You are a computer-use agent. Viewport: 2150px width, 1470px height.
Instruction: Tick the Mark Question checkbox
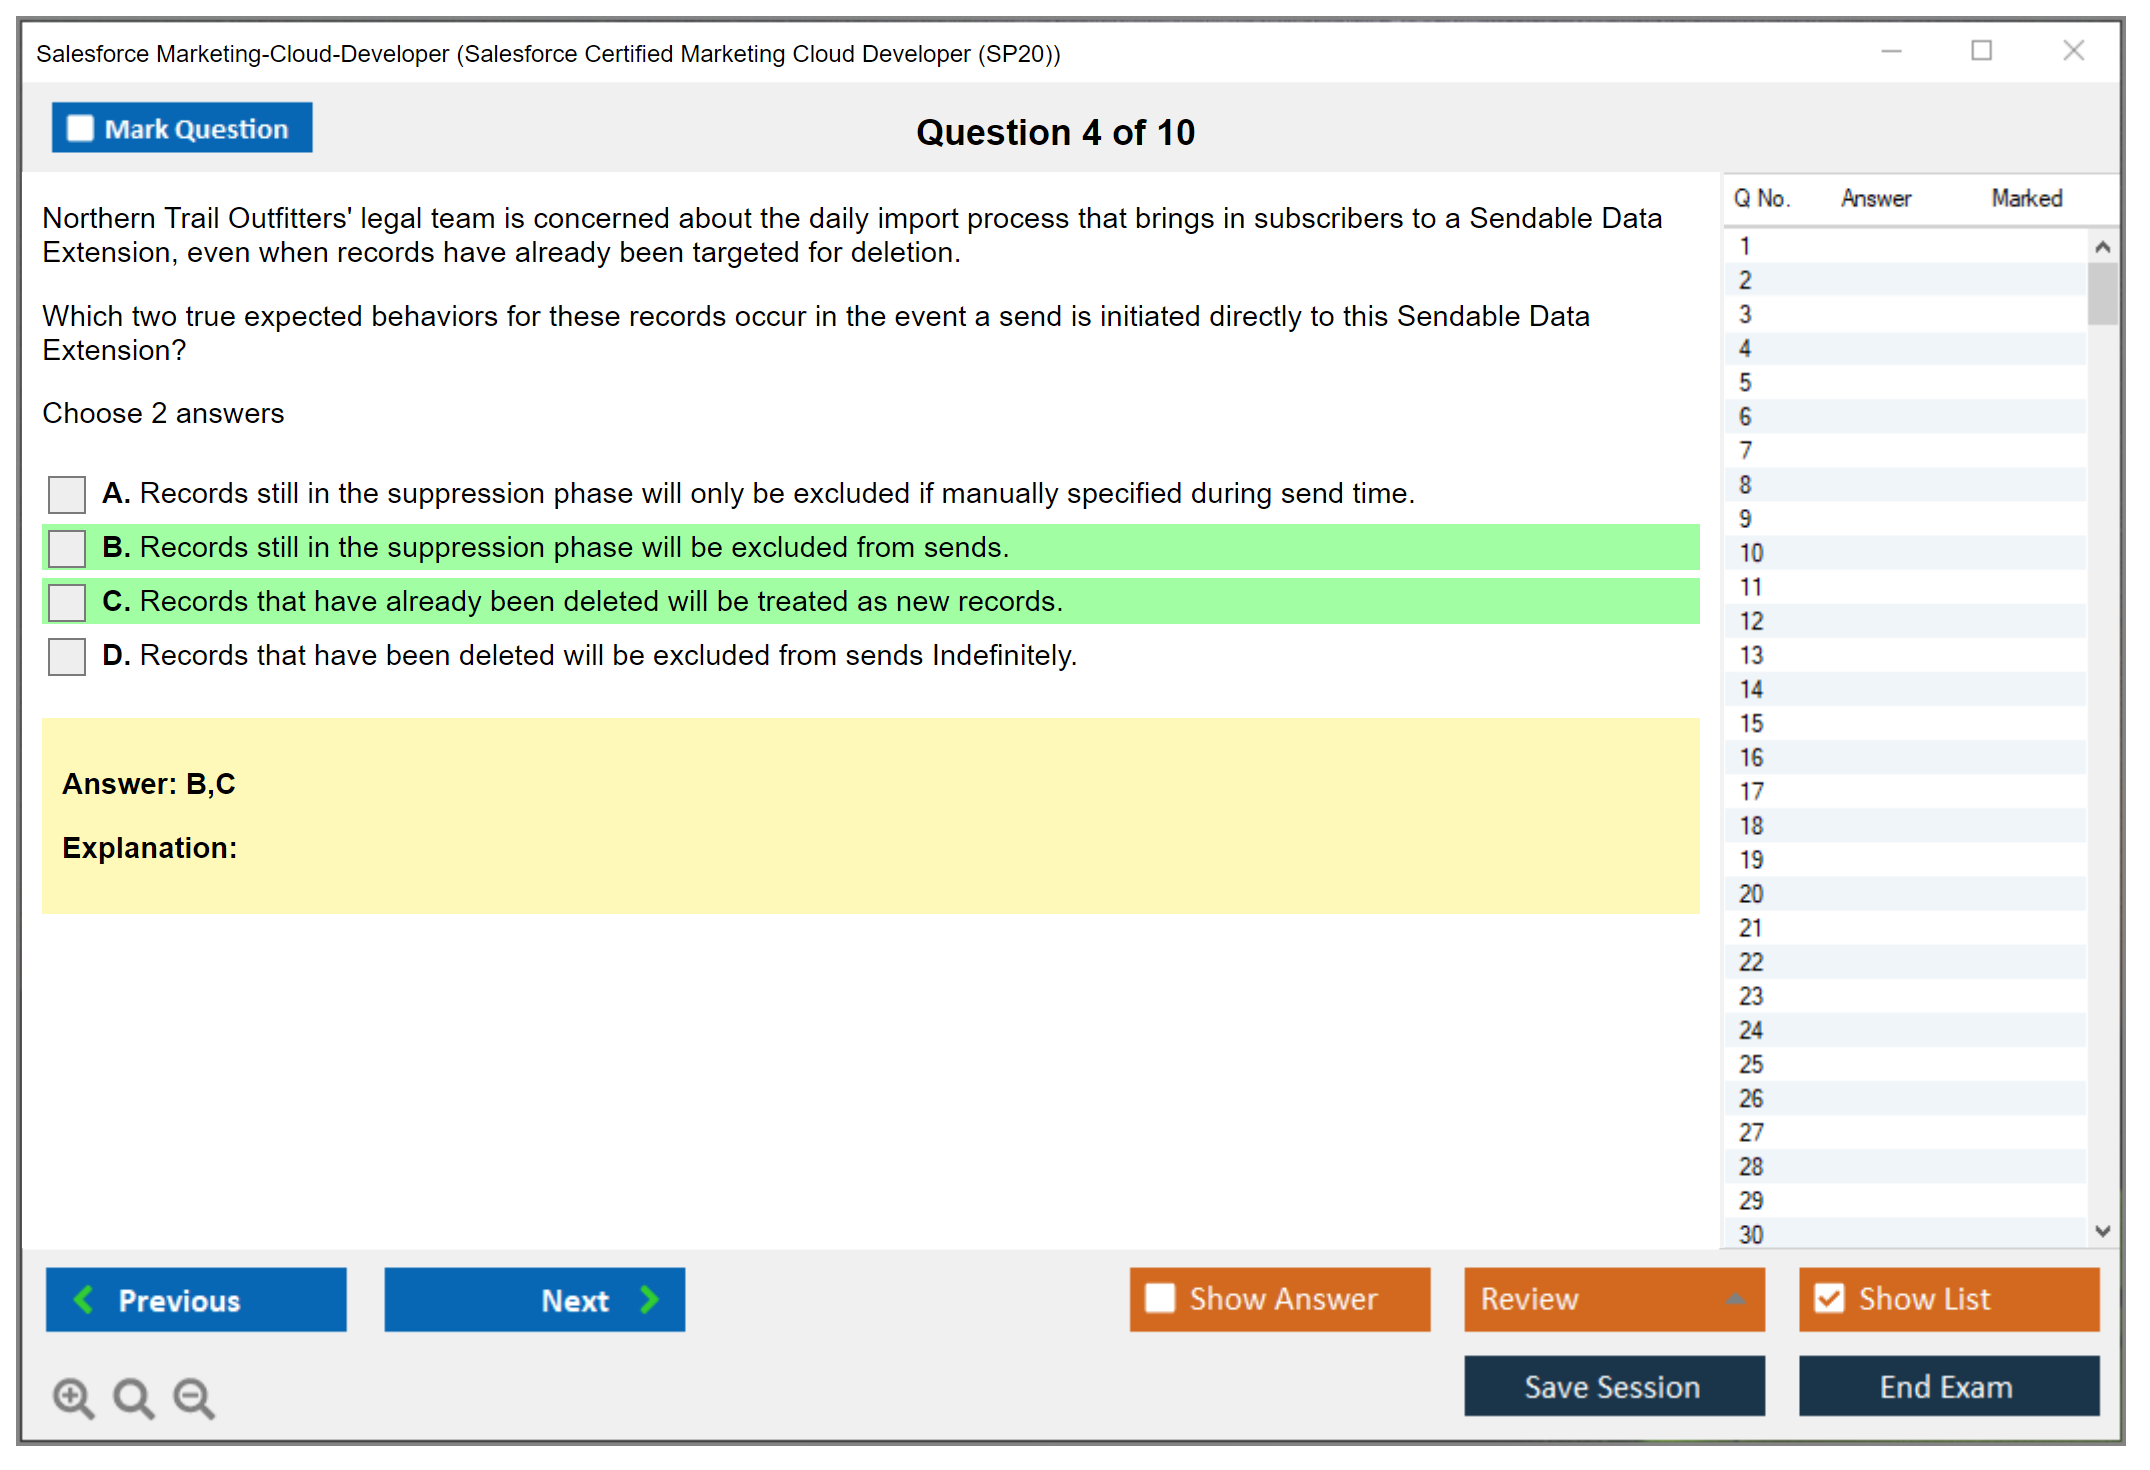click(80, 128)
